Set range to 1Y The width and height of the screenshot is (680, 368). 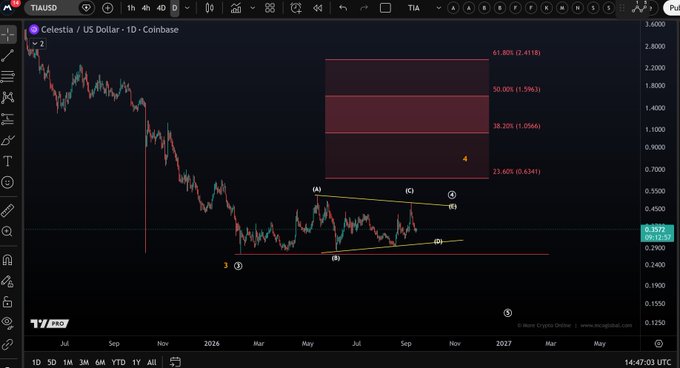pos(136,362)
